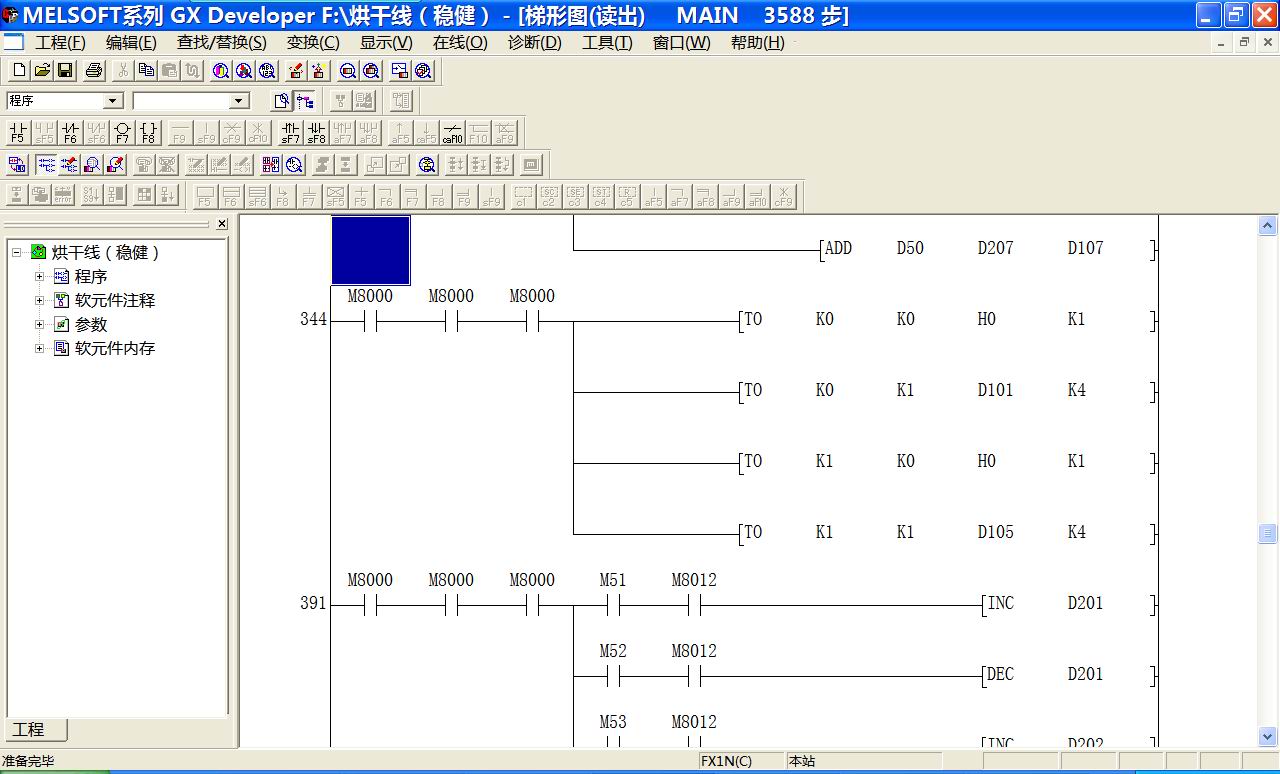The height and width of the screenshot is (774, 1280).
Task: Insert normally closed contact F6
Action: pos(70,133)
